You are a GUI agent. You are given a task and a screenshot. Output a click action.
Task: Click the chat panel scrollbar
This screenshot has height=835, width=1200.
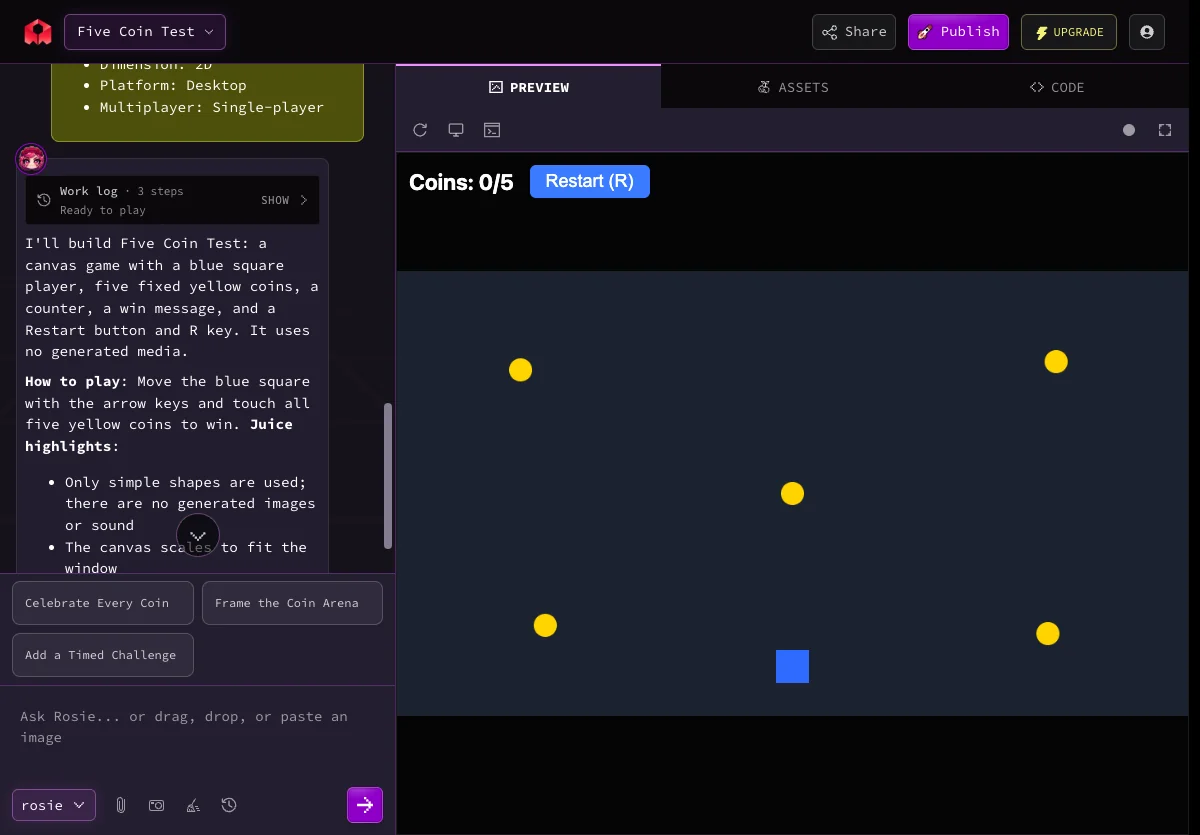click(x=388, y=475)
